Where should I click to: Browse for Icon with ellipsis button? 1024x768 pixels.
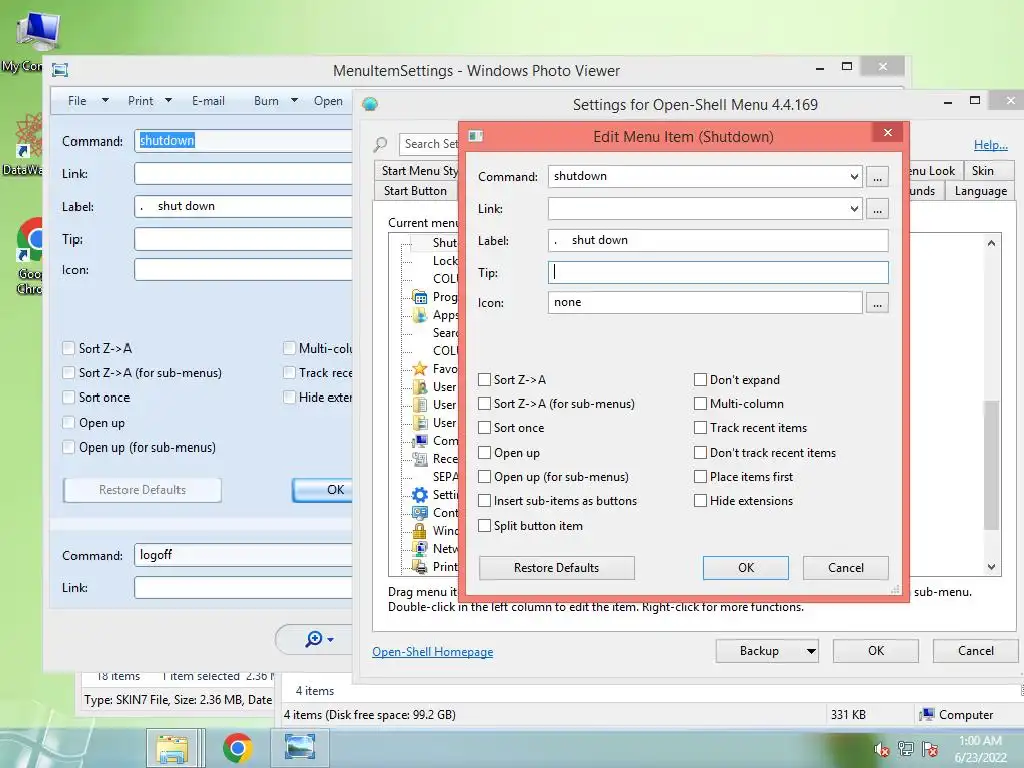tap(878, 303)
